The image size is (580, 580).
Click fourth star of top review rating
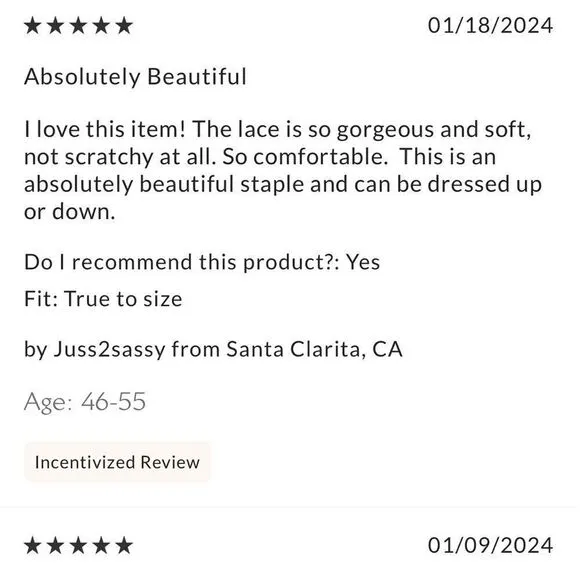click(x=101, y=26)
